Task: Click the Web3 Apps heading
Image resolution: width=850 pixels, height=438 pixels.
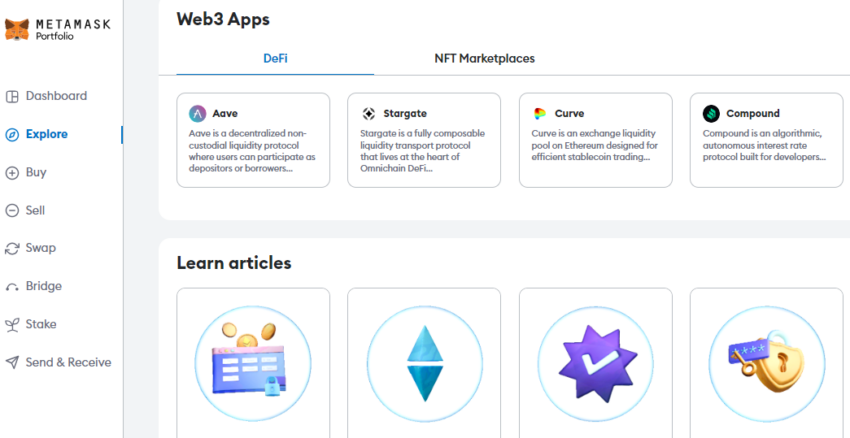Action: click(x=223, y=20)
